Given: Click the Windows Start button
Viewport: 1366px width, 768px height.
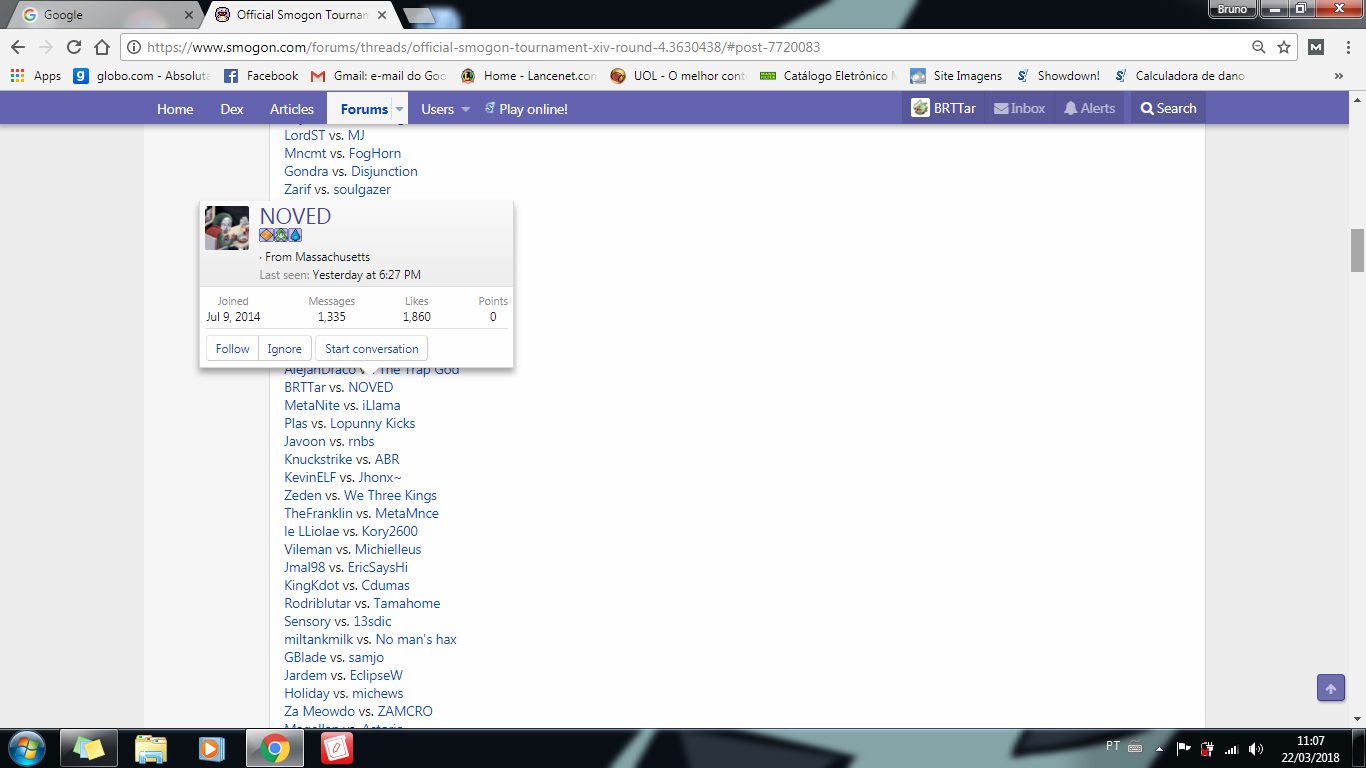Looking at the screenshot, I should coord(26,748).
